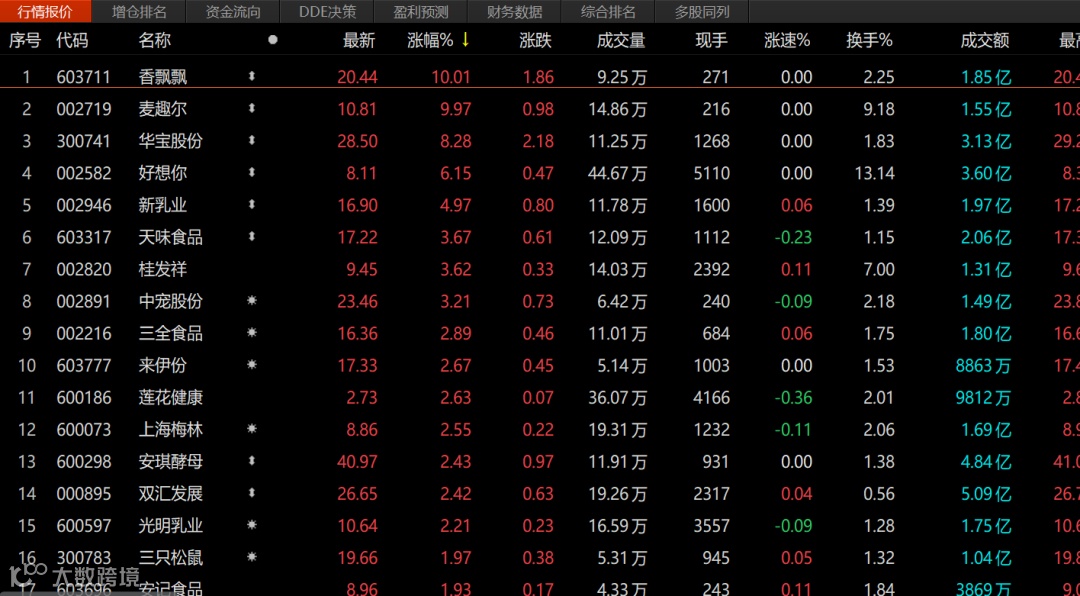Click the marker icon for 麦趣尔
The width and height of the screenshot is (1080, 596).
[x=251, y=108]
